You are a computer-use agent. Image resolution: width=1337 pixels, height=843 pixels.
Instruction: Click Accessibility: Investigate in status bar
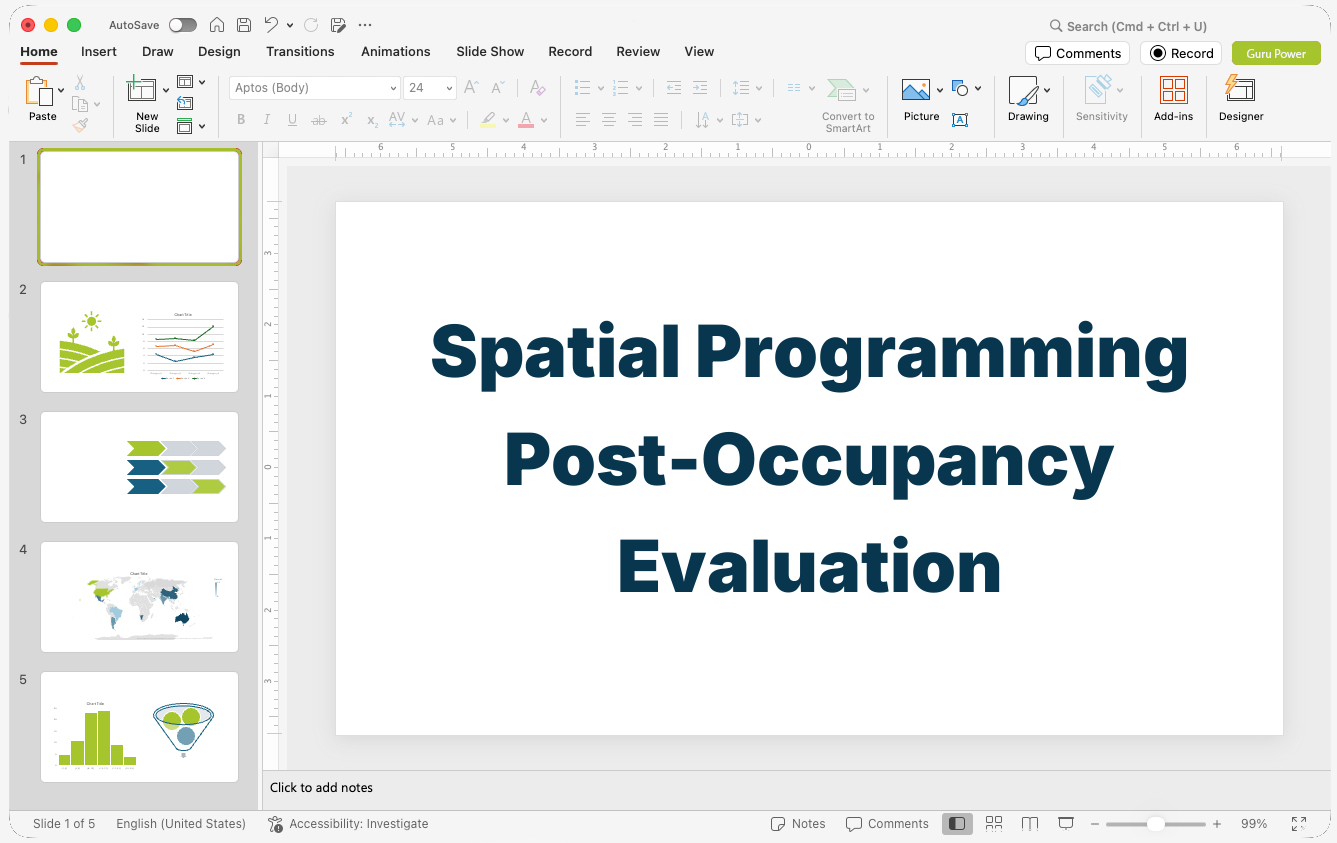(348, 824)
